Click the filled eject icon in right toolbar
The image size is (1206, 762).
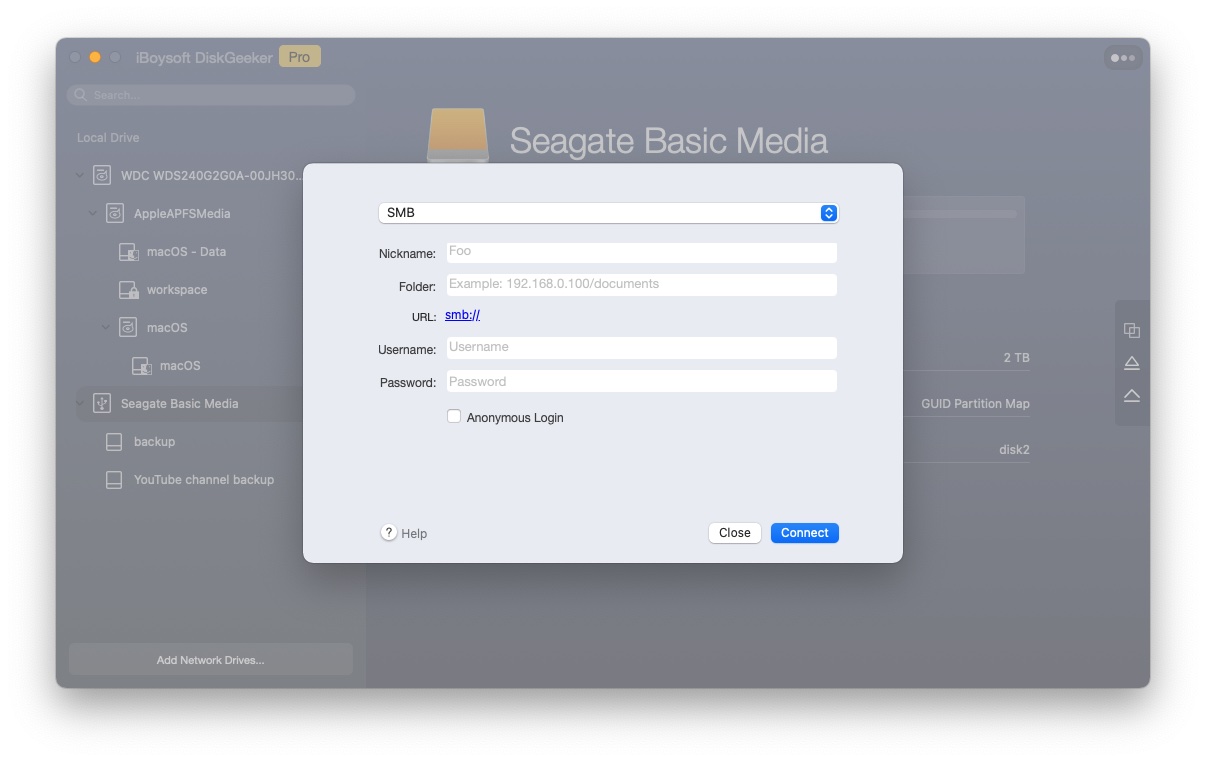pyautogui.click(x=1131, y=363)
